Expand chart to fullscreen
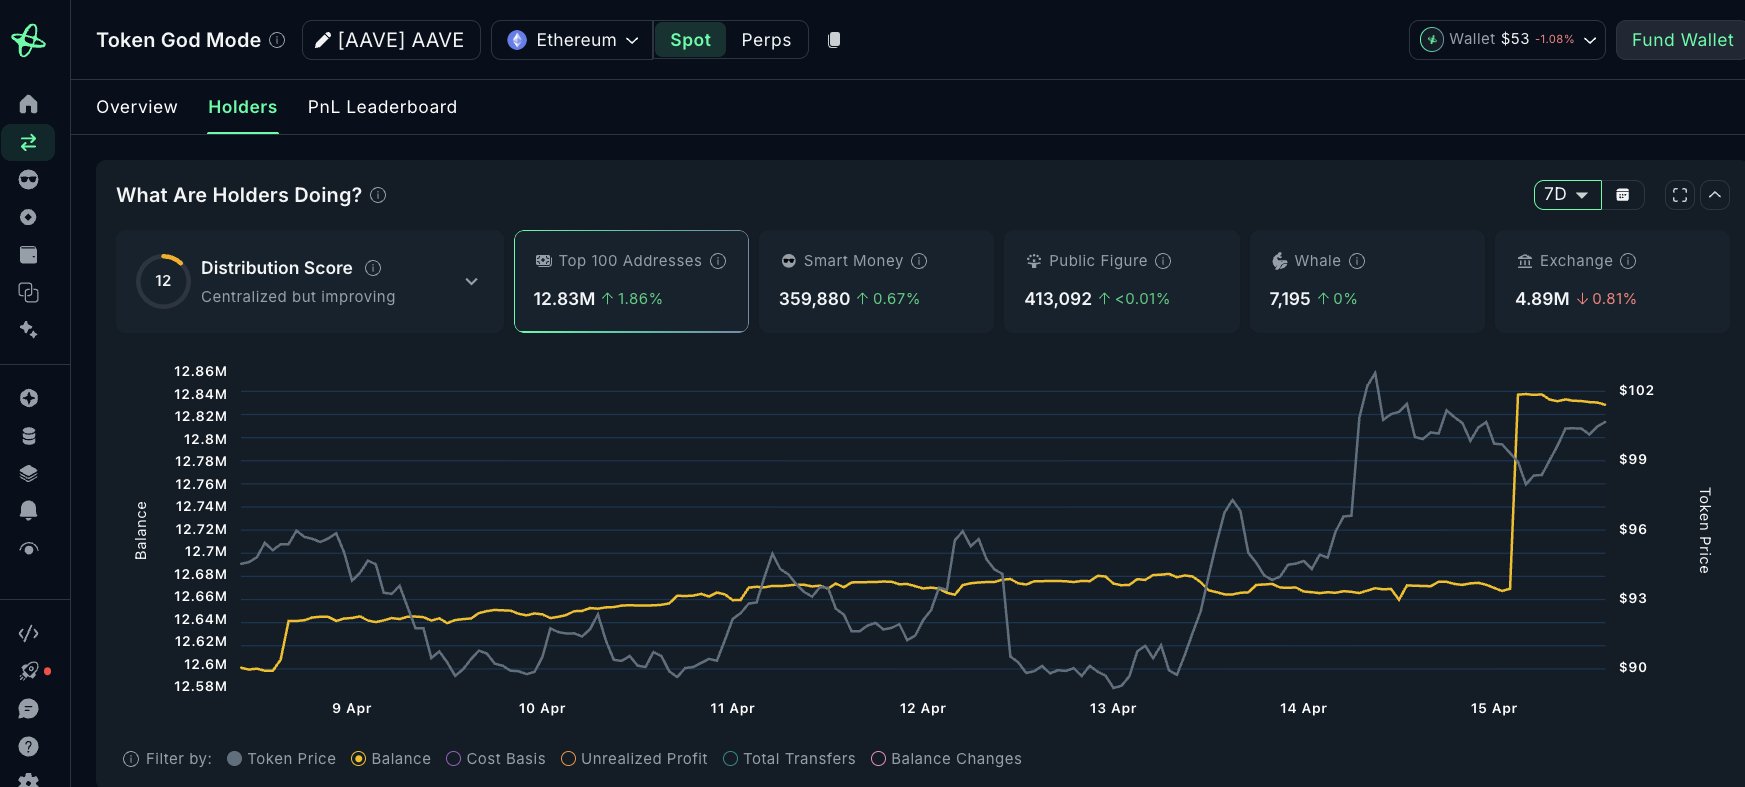This screenshot has height=787, width=1745. [1680, 195]
